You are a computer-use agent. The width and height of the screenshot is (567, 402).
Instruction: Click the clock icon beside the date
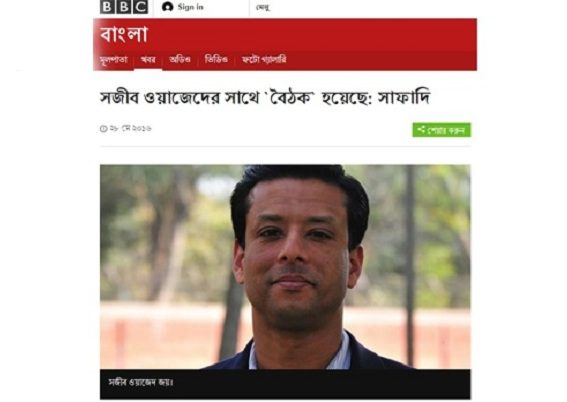[103, 129]
